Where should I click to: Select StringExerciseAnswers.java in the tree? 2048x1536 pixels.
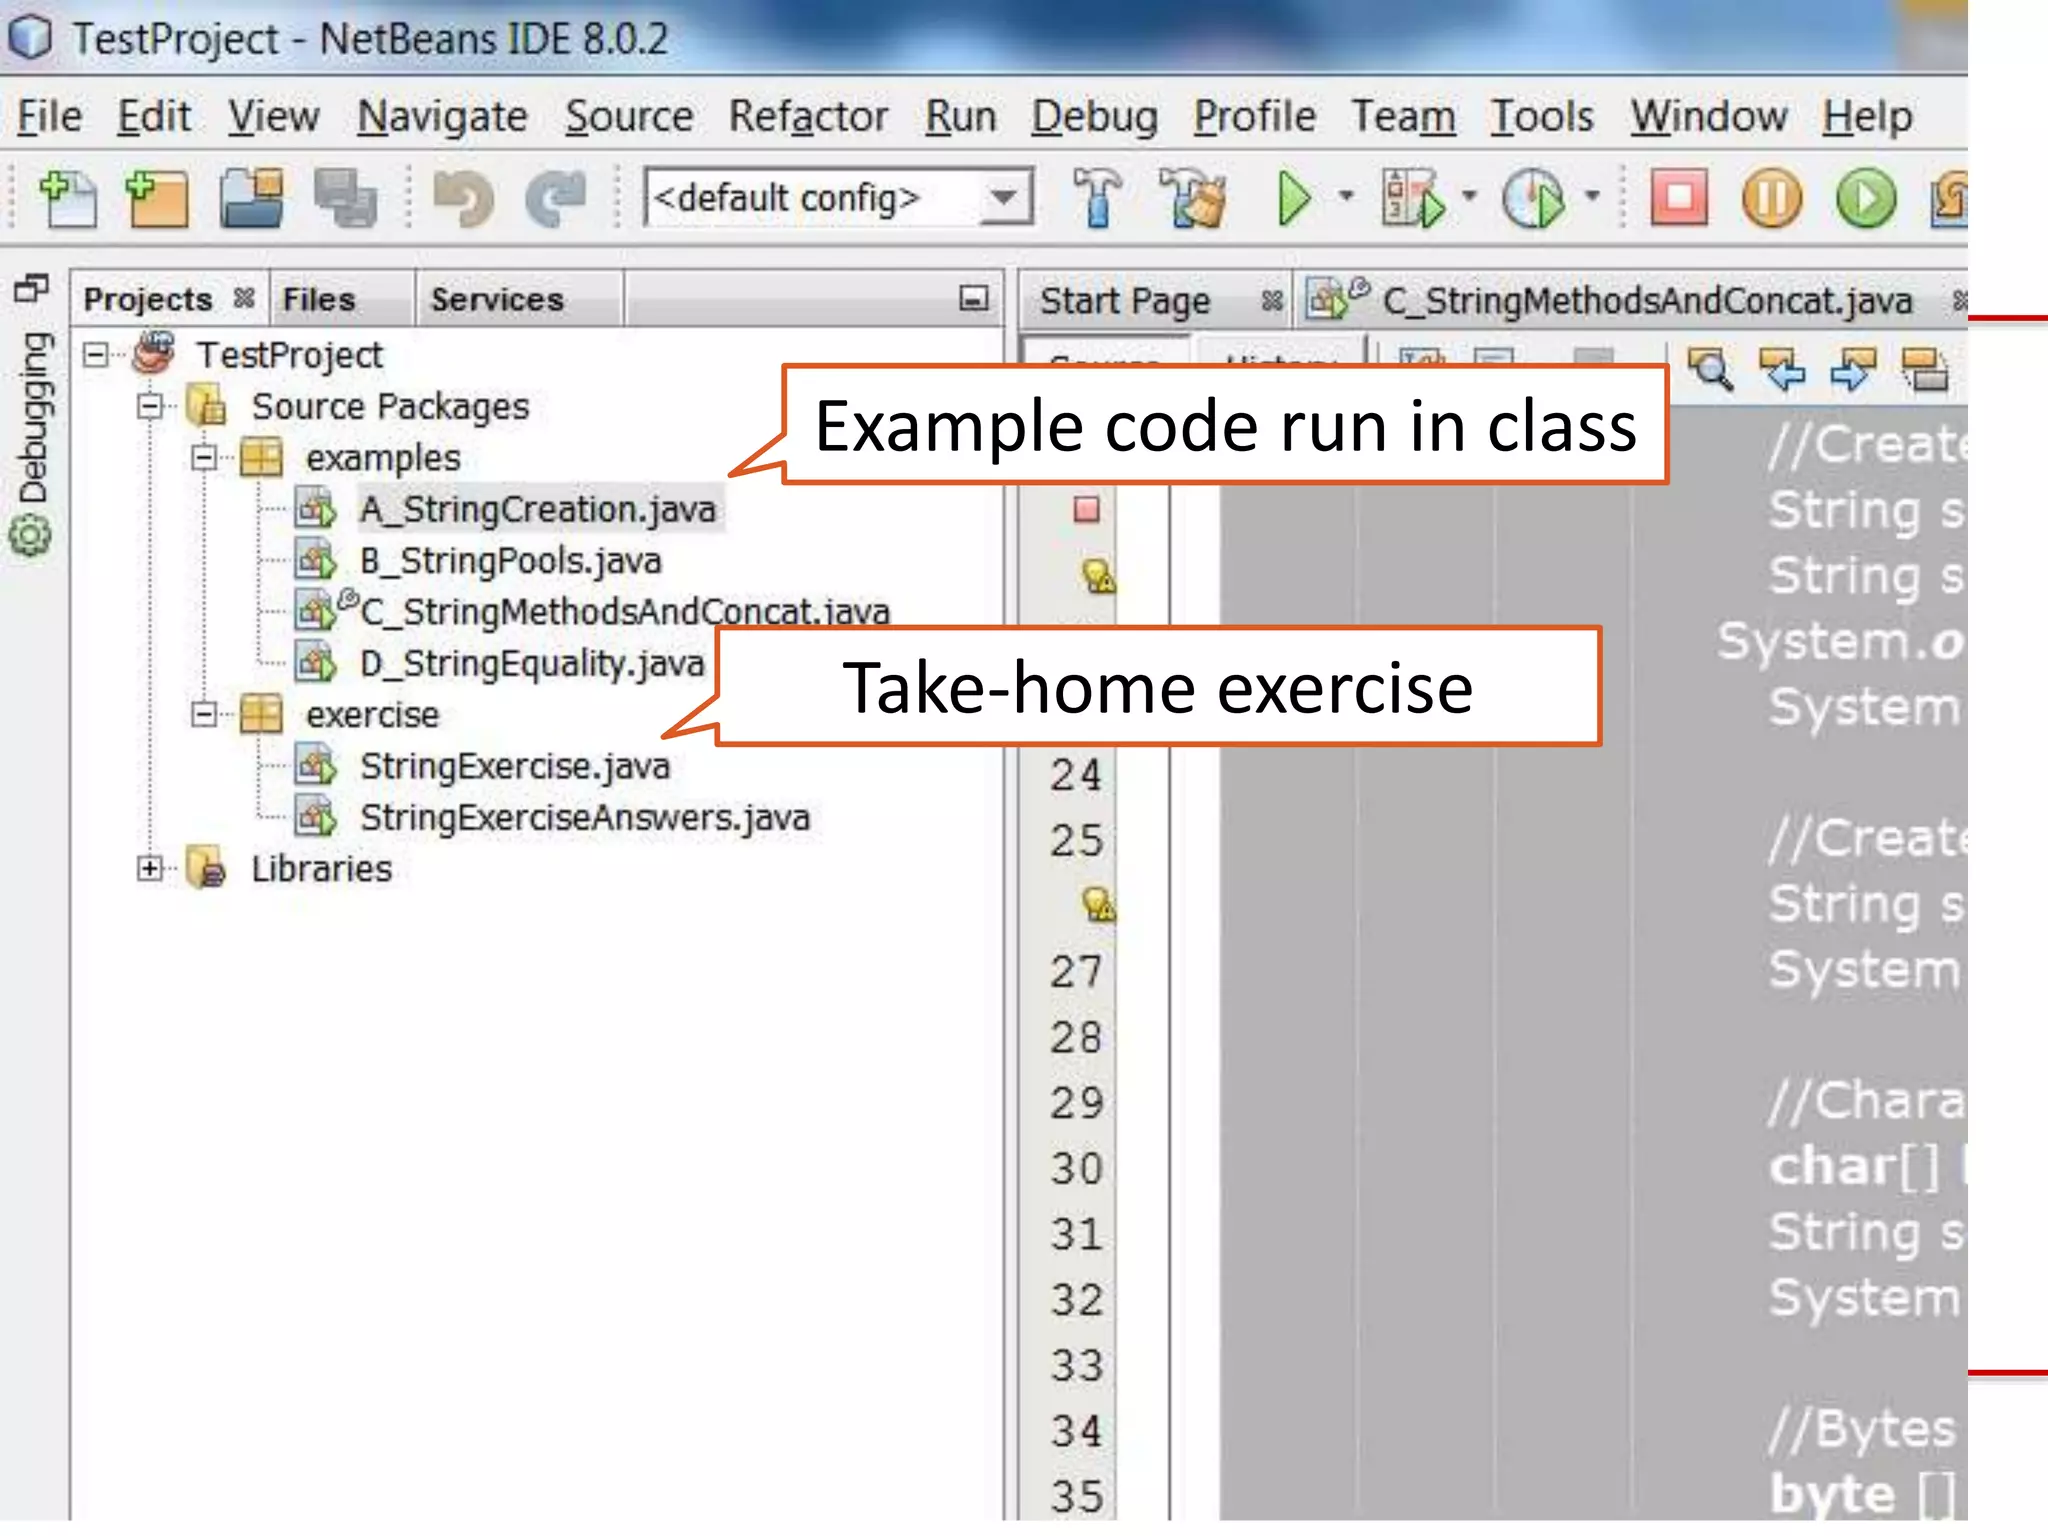[584, 817]
